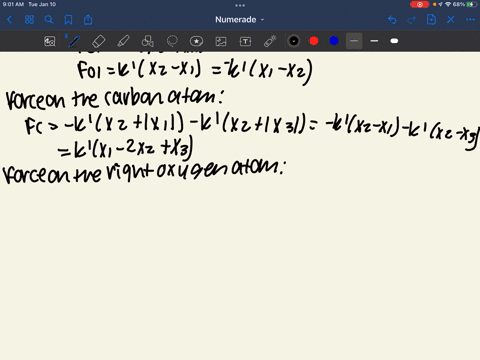The image size is (480, 360).
Task: Choose the black pen color
Action: click(294, 41)
